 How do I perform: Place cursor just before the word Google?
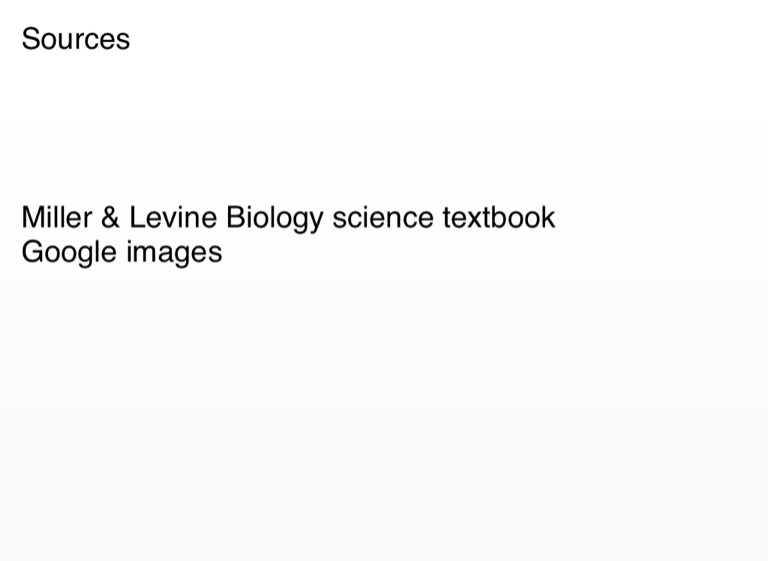21,252
